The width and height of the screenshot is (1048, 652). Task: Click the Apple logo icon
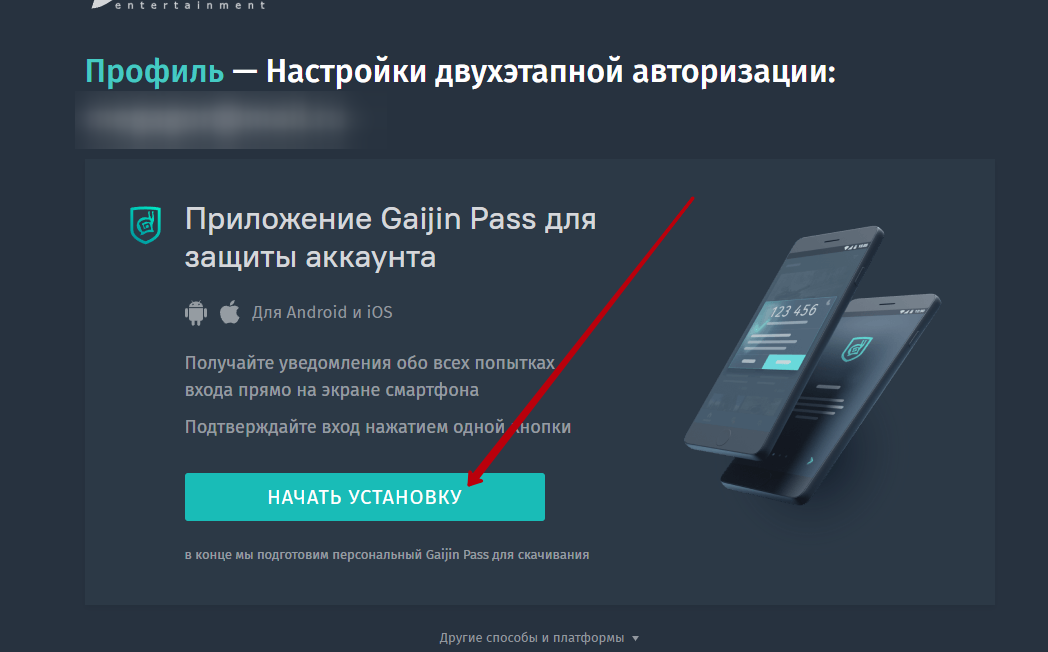230,312
